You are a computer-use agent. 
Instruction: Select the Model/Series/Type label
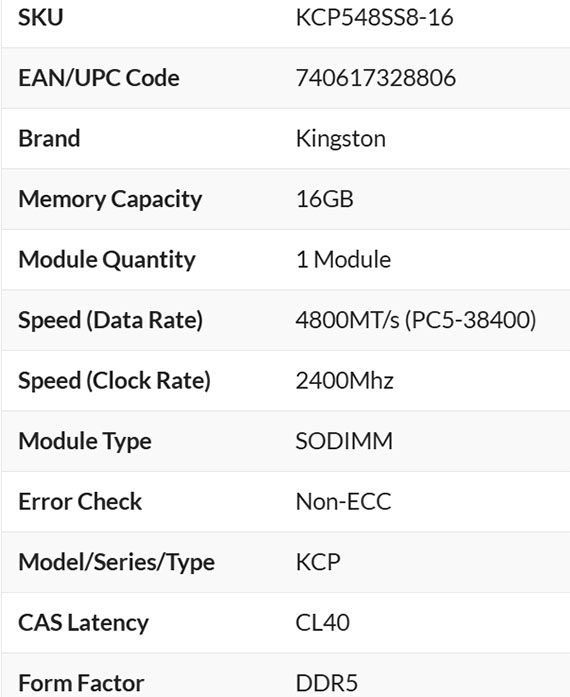pyautogui.click(x=116, y=562)
